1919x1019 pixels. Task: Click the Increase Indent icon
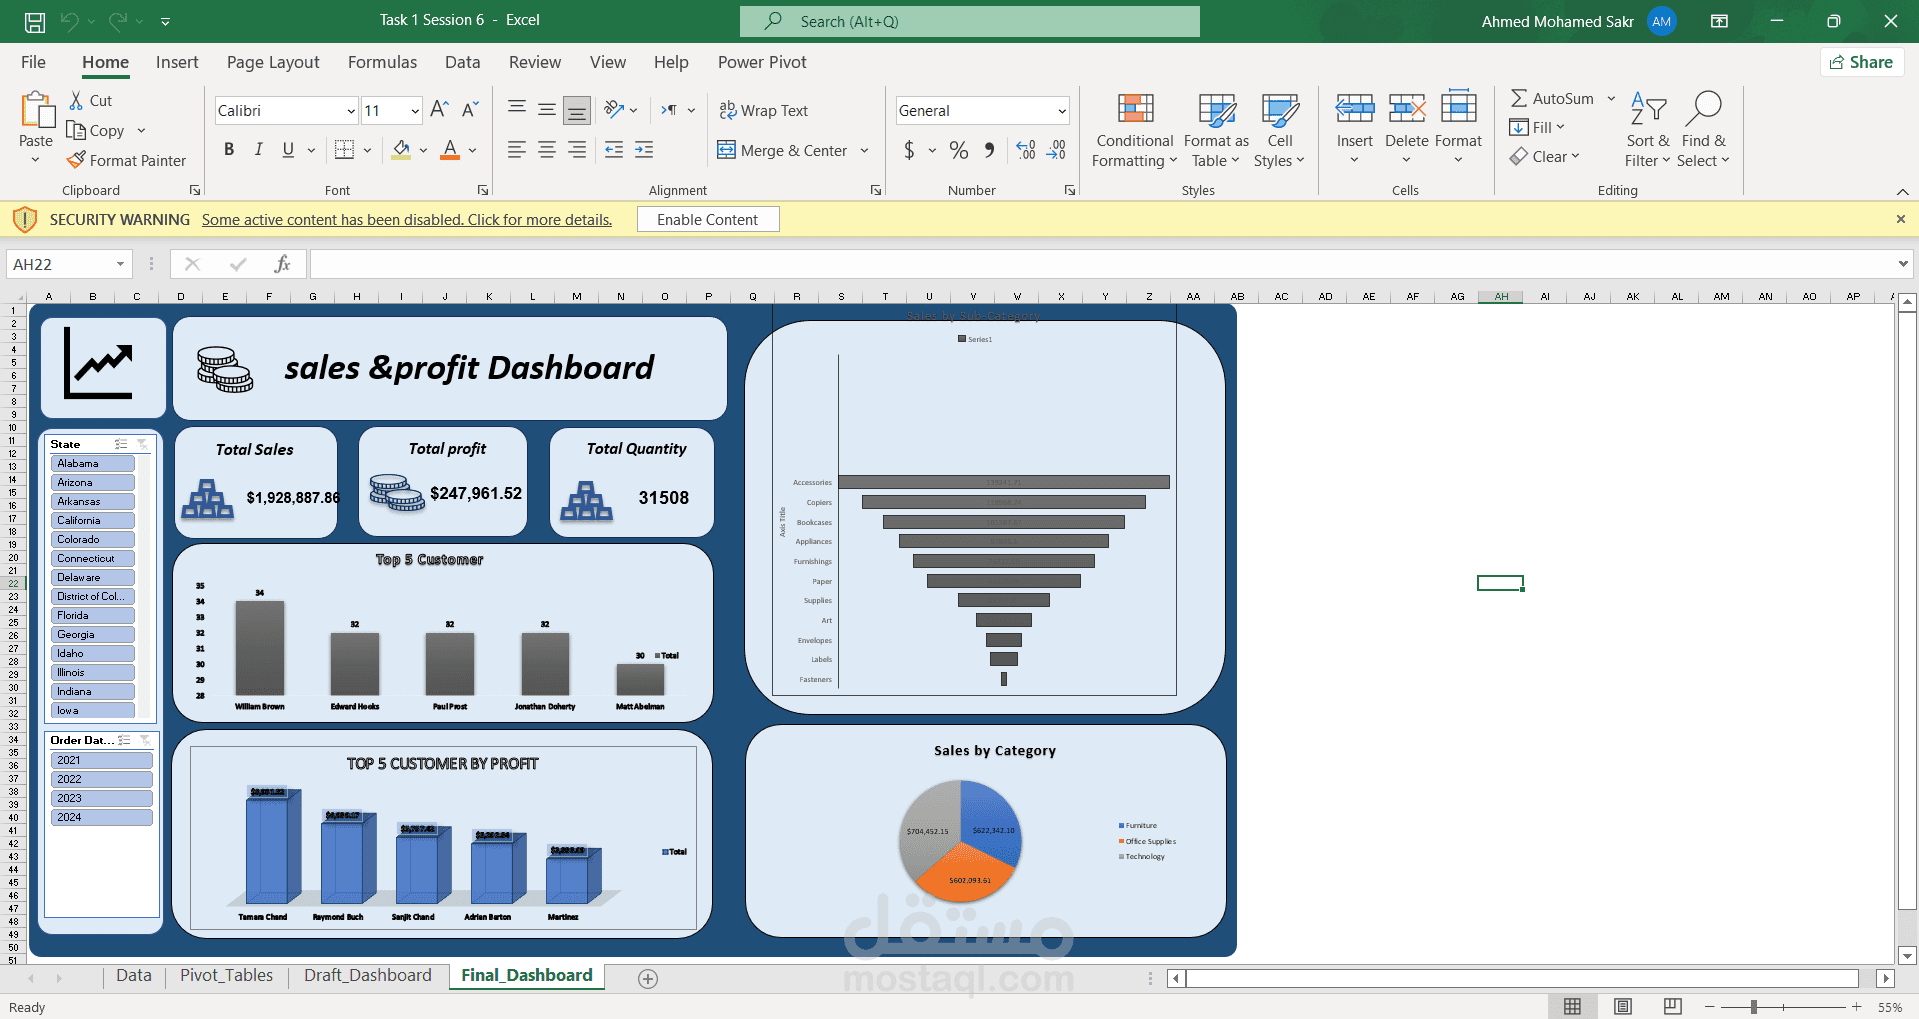pos(644,150)
